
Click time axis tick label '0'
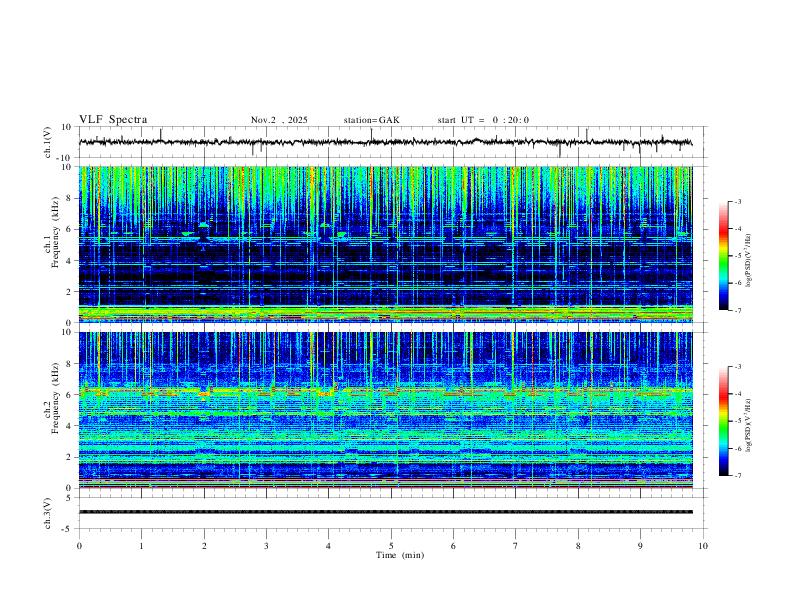[79, 546]
